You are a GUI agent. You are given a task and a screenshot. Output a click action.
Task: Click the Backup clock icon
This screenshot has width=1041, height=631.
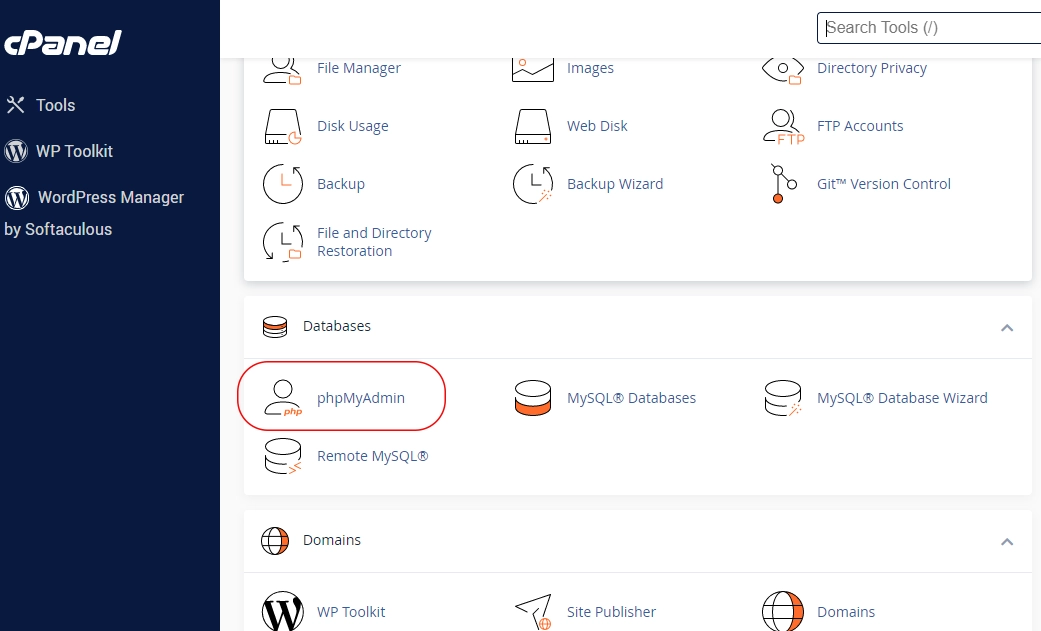283,184
